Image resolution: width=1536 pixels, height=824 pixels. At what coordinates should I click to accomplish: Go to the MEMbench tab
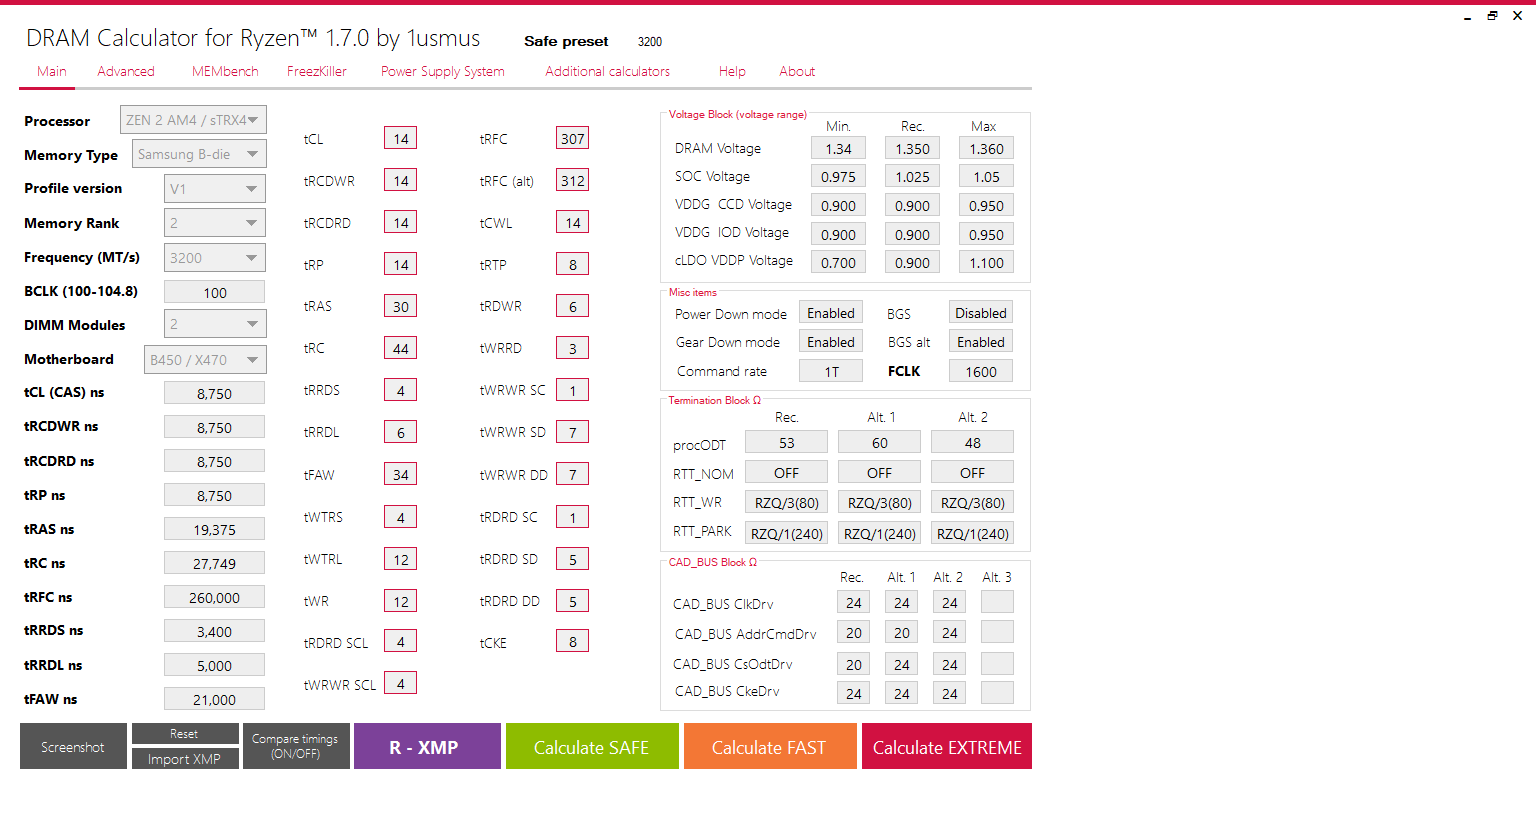click(x=225, y=71)
